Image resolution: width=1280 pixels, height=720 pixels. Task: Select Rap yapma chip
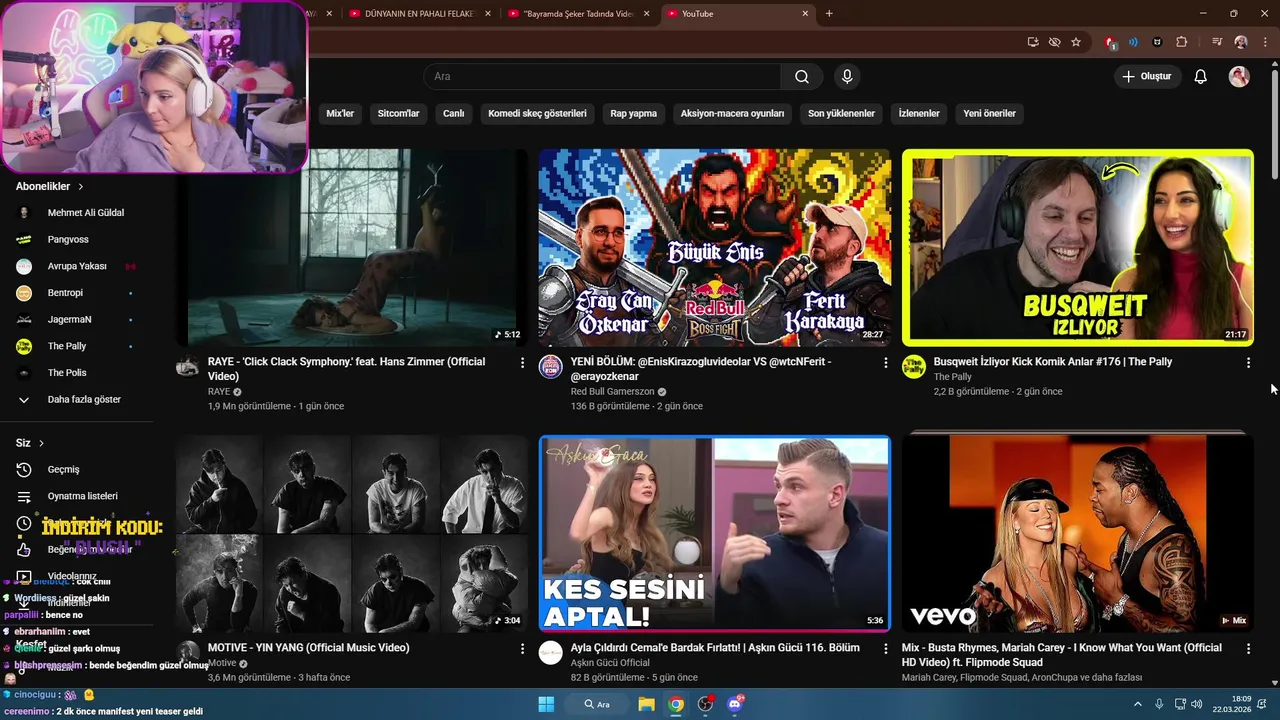[634, 114]
